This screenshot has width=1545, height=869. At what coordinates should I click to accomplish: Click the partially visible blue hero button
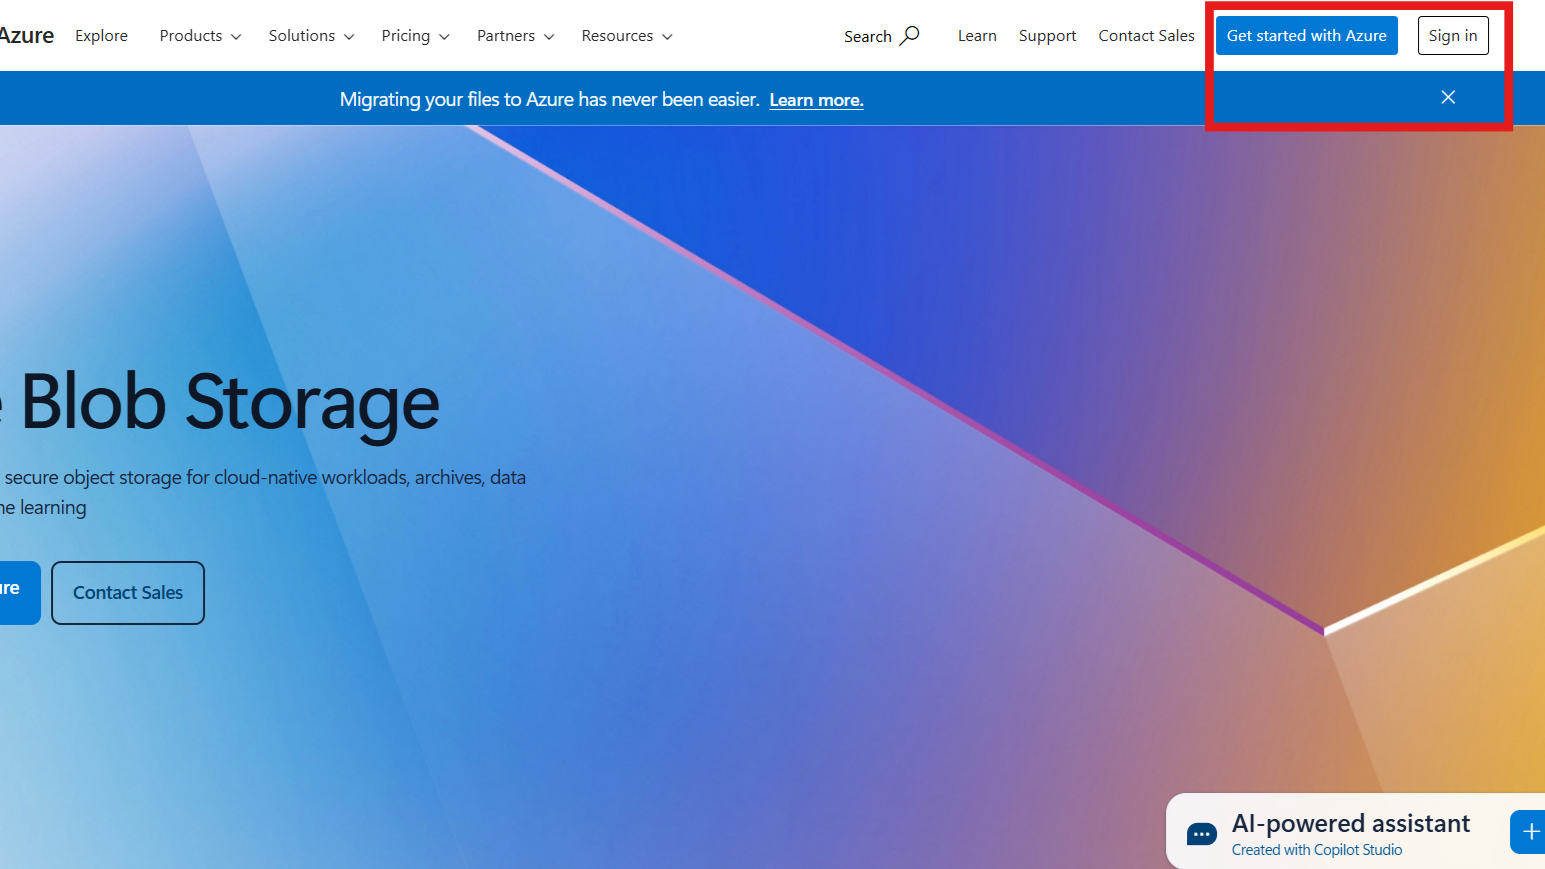click(20, 593)
